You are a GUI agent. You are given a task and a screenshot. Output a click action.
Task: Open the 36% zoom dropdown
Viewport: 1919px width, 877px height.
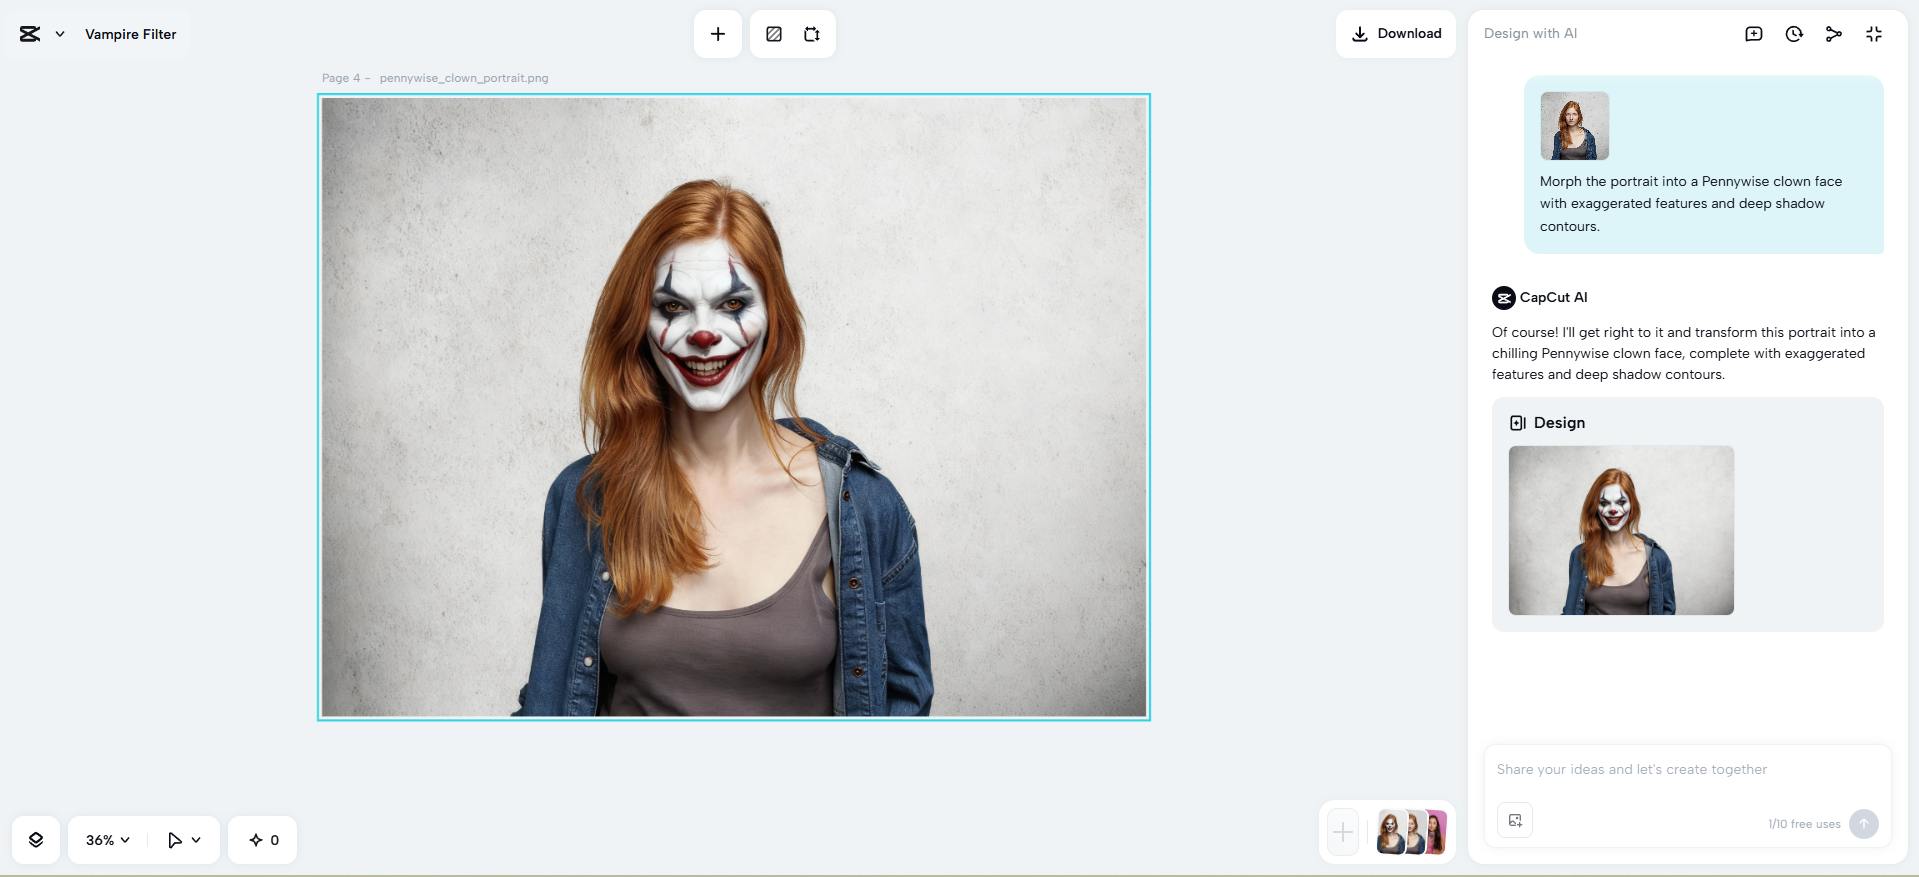(108, 840)
